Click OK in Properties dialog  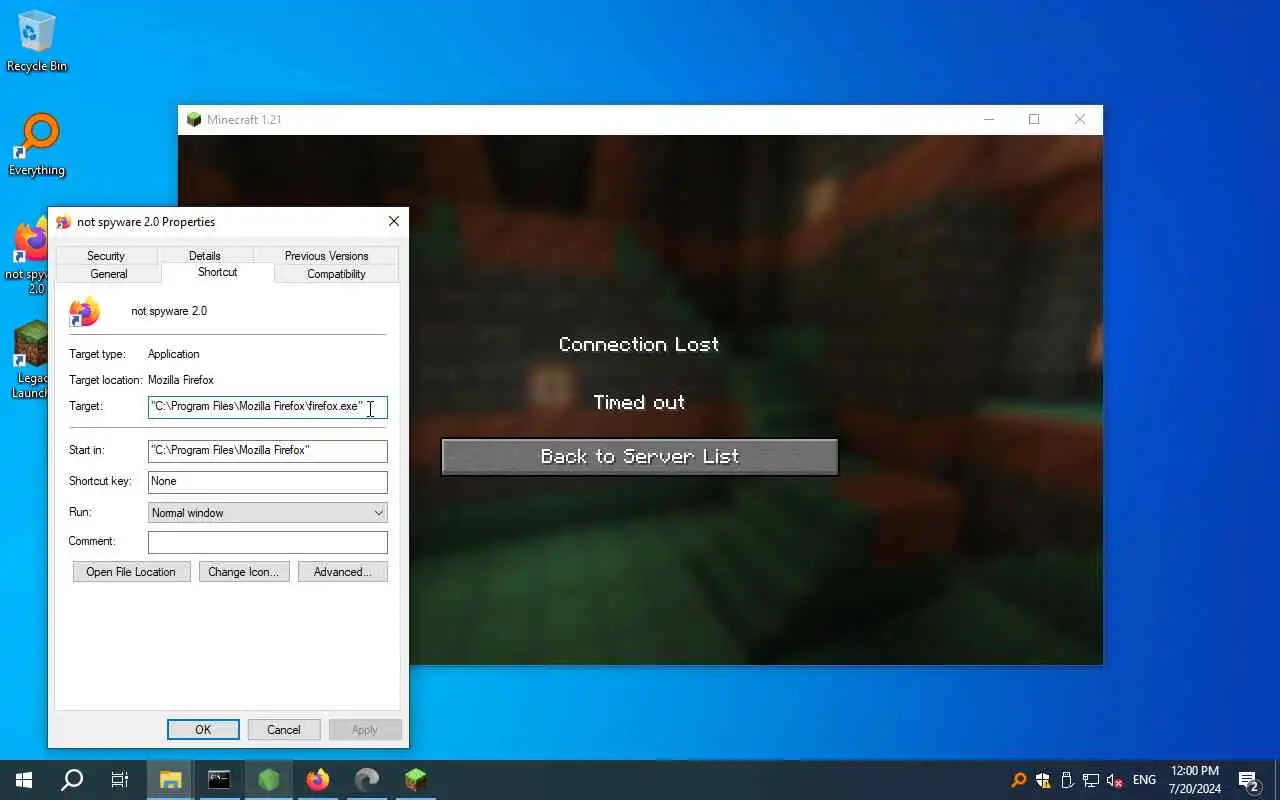click(203, 730)
